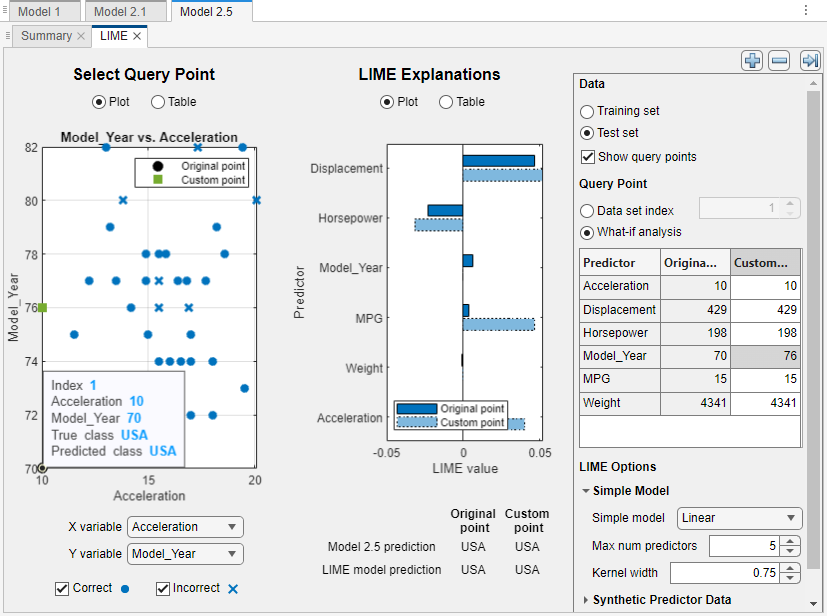Click the dock-right arrow icon
This screenshot has width=827, height=616.
click(x=811, y=60)
